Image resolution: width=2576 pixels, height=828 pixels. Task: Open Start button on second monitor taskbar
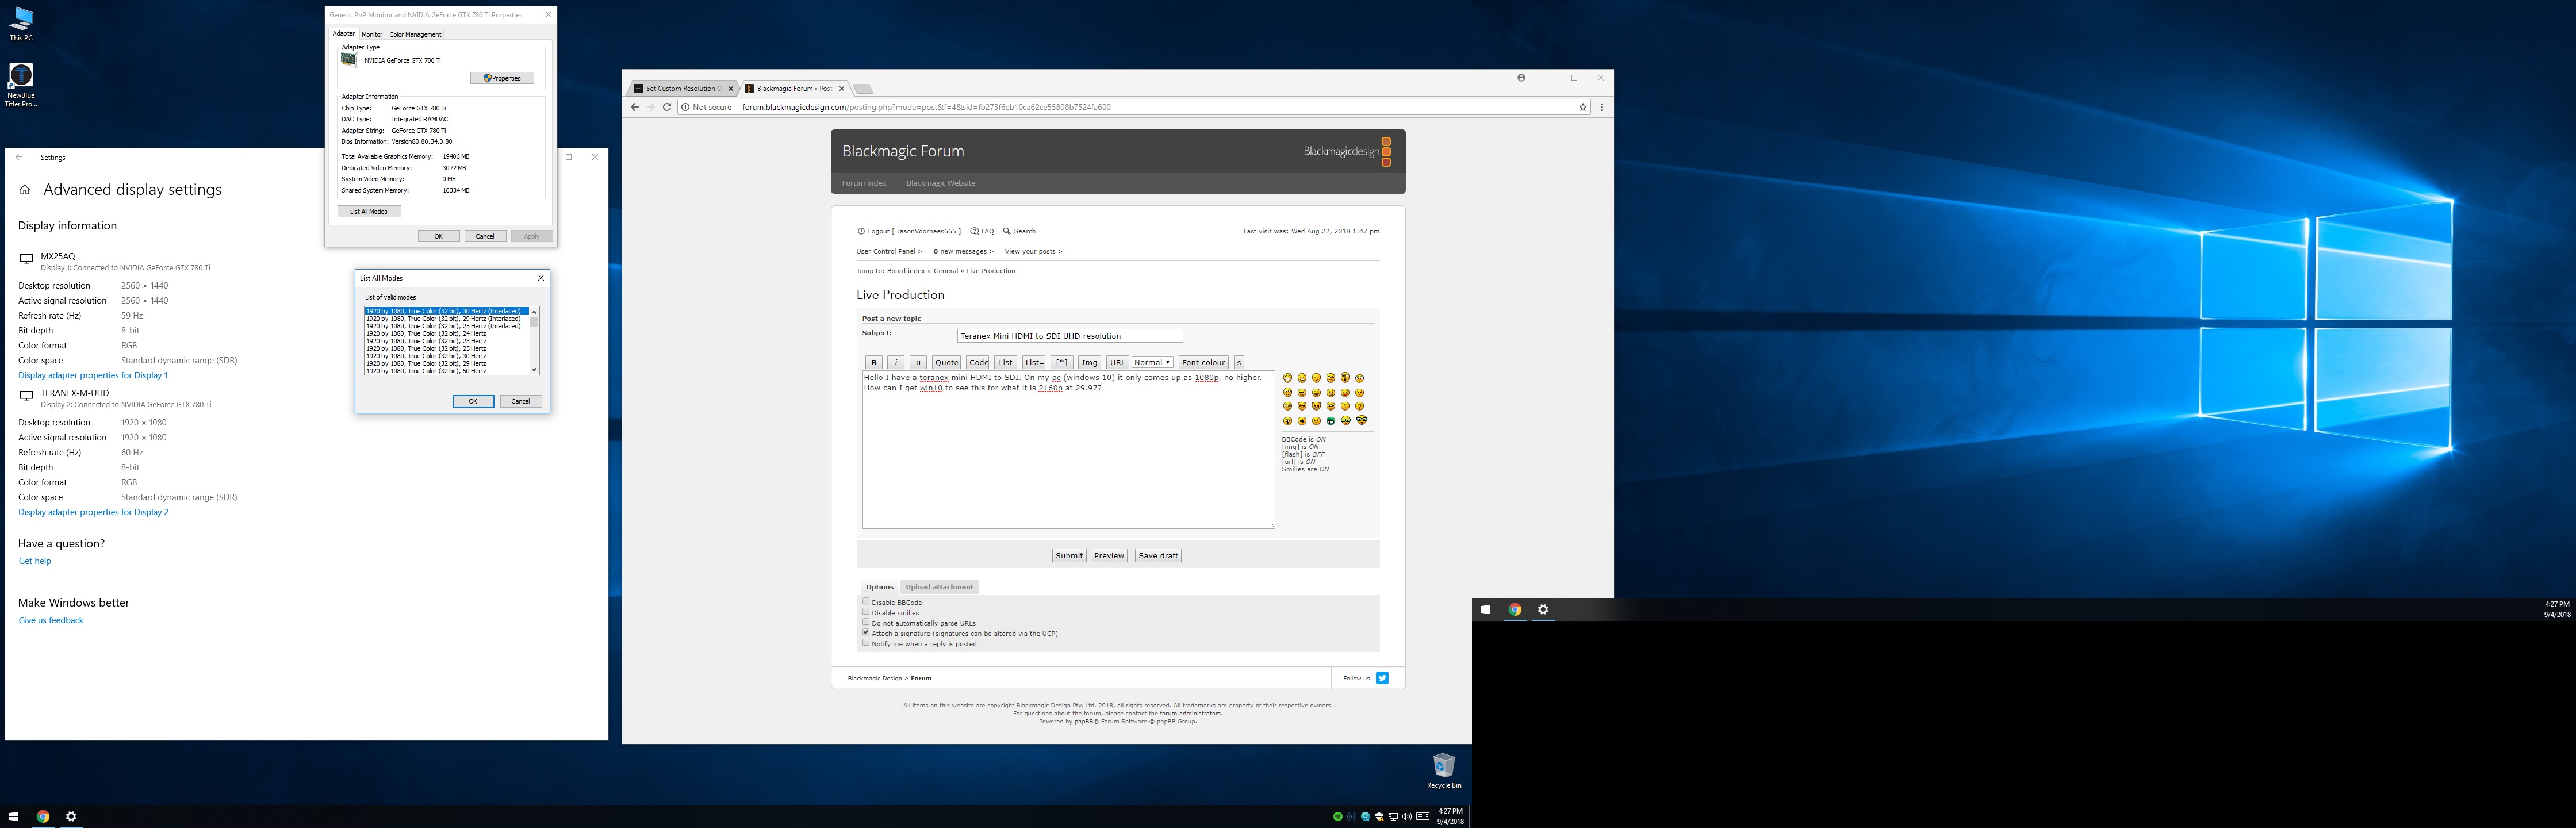[x=1486, y=610]
